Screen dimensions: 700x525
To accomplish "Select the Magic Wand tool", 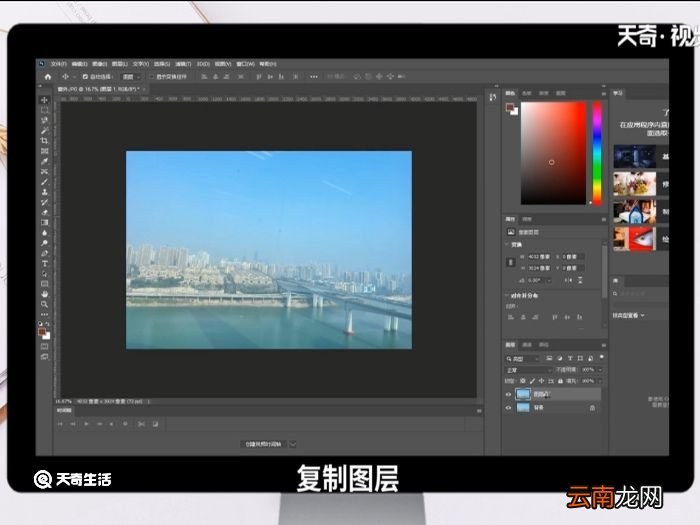I will [x=44, y=130].
